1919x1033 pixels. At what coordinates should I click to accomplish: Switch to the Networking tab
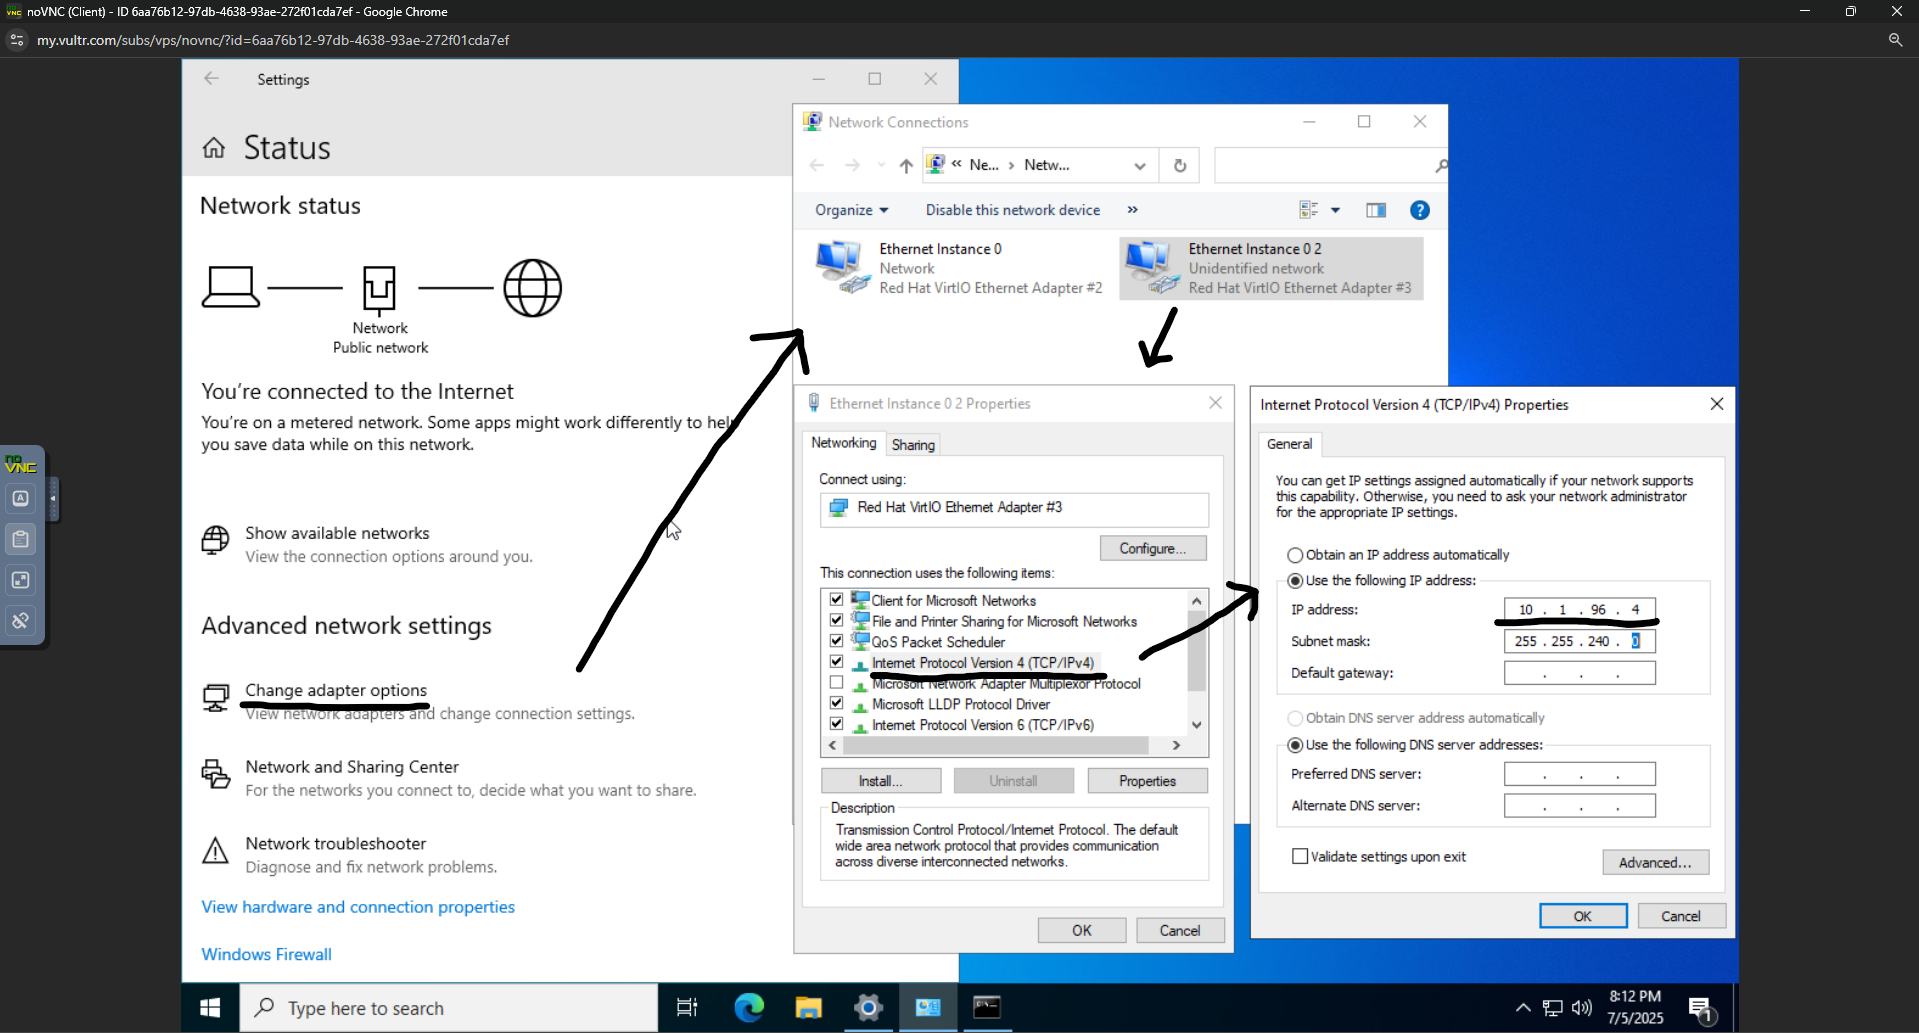[x=843, y=443]
